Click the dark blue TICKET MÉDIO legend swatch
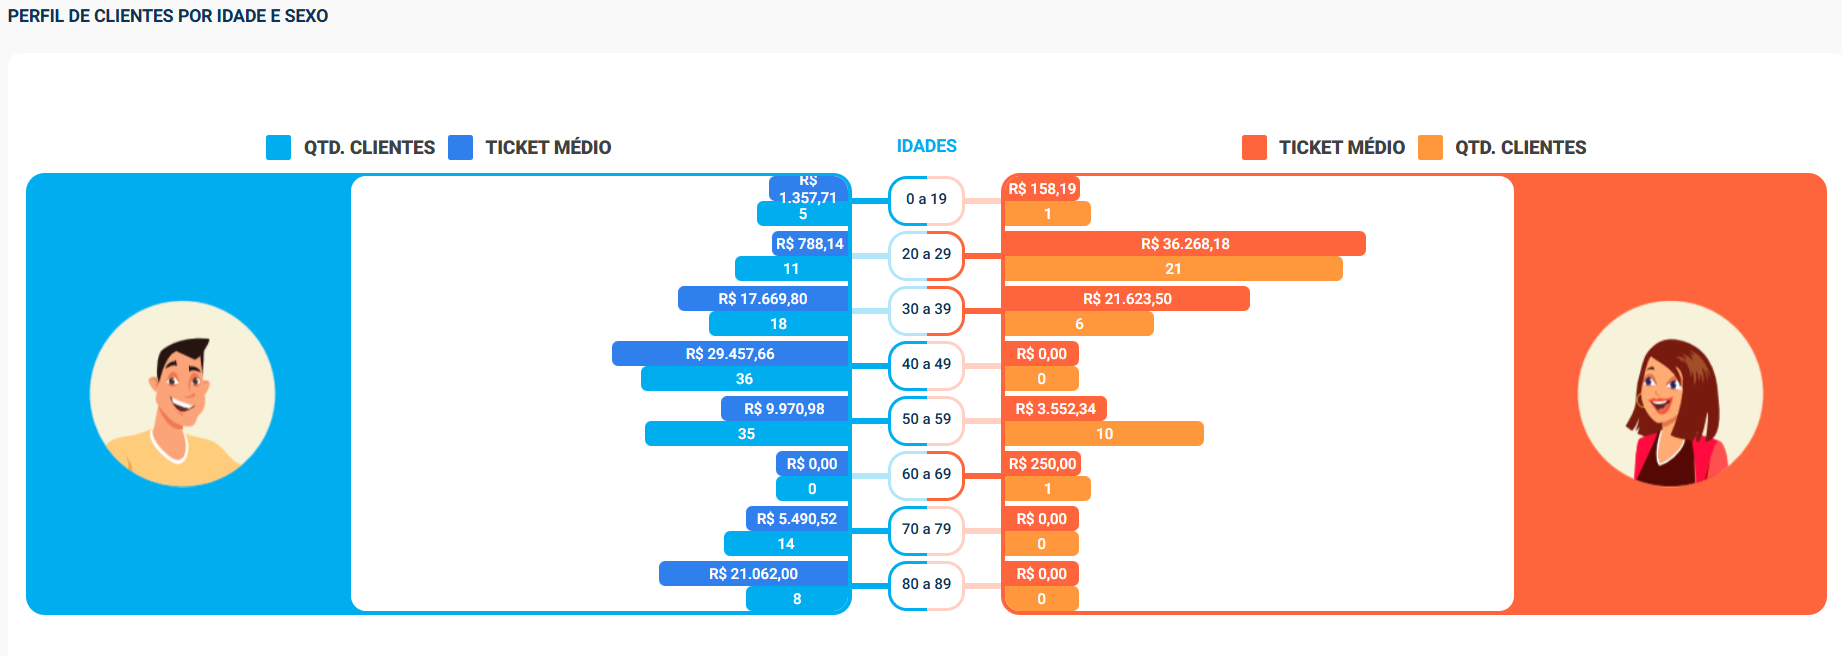This screenshot has width=1842, height=656. (x=460, y=147)
